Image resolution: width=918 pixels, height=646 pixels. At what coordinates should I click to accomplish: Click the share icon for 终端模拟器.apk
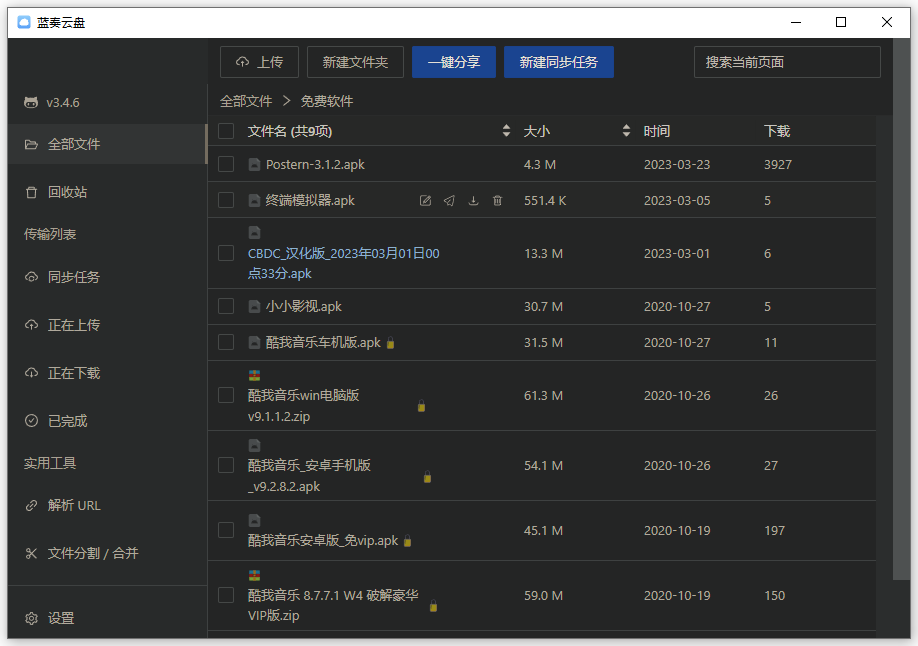[x=449, y=201]
